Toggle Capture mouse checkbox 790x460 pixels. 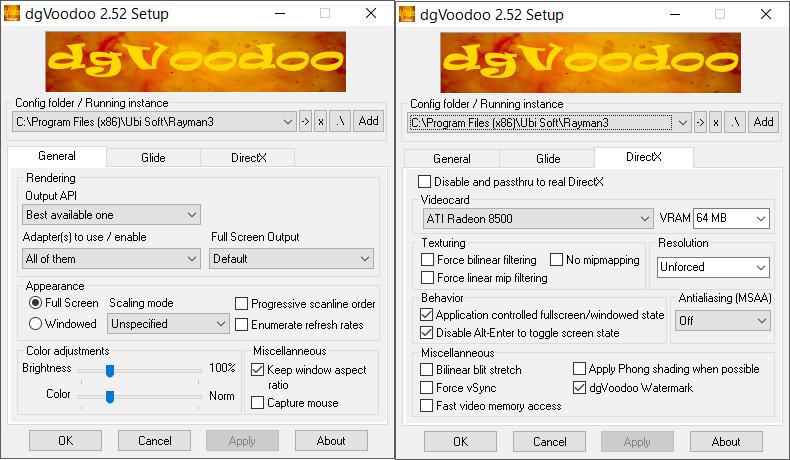[257, 403]
